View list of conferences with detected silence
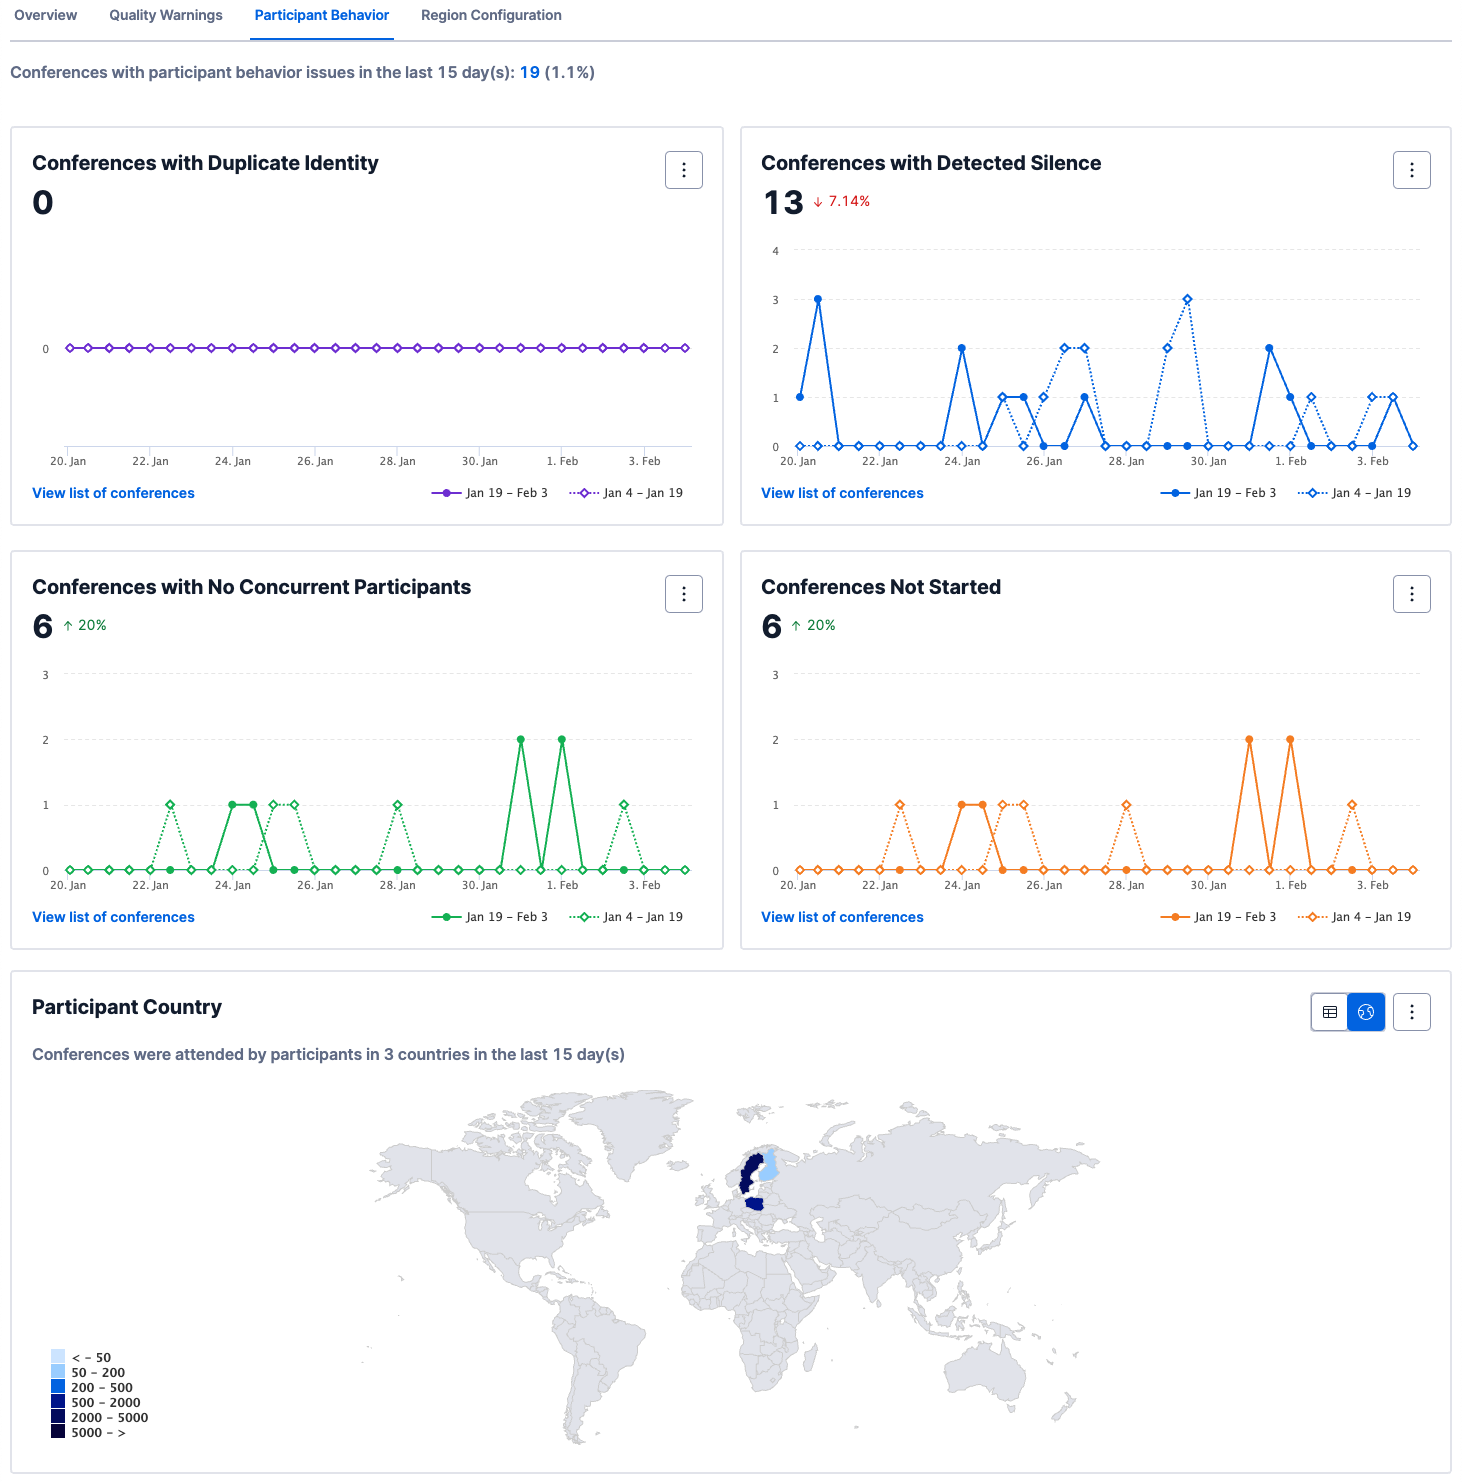The height and width of the screenshot is (1482, 1462). pyautogui.click(x=842, y=492)
